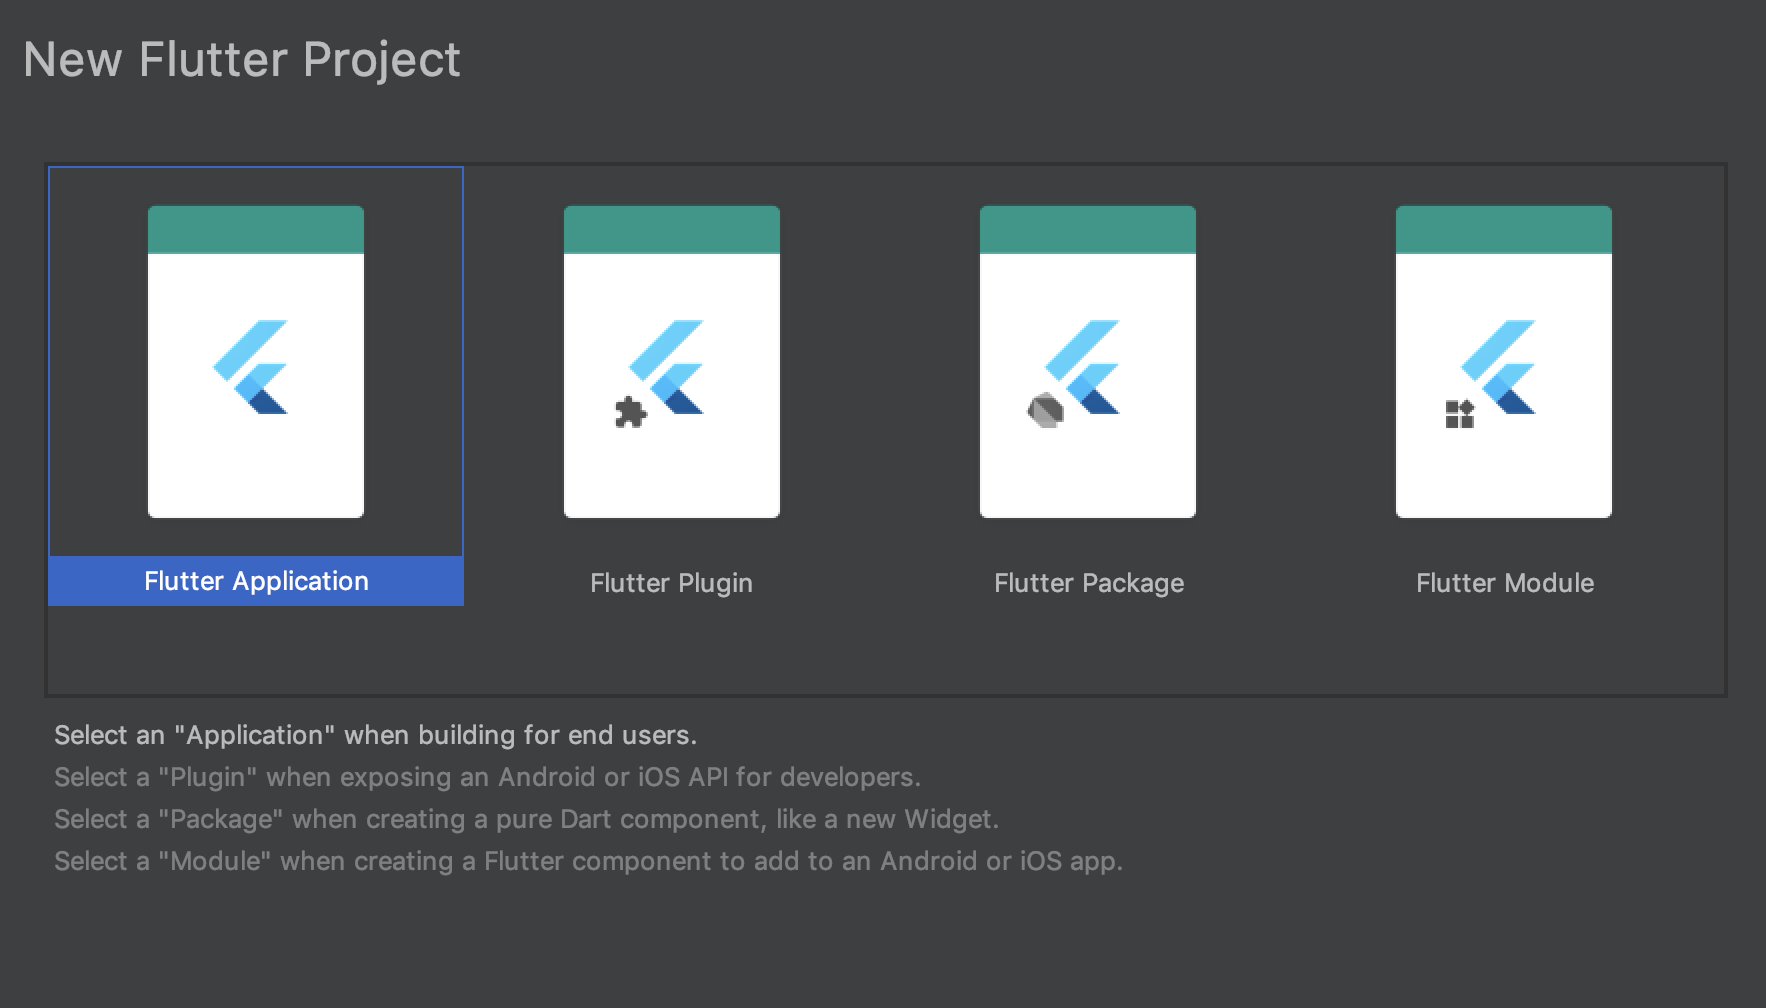This screenshot has height=1008, width=1766.
Task: Click the 'Select an "Application"' description line
Action: pyautogui.click(x=375, y=735)
